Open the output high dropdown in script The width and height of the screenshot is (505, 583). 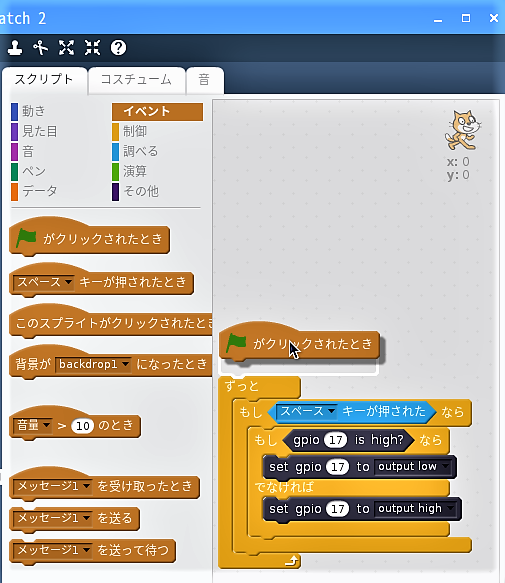point(415,508)
